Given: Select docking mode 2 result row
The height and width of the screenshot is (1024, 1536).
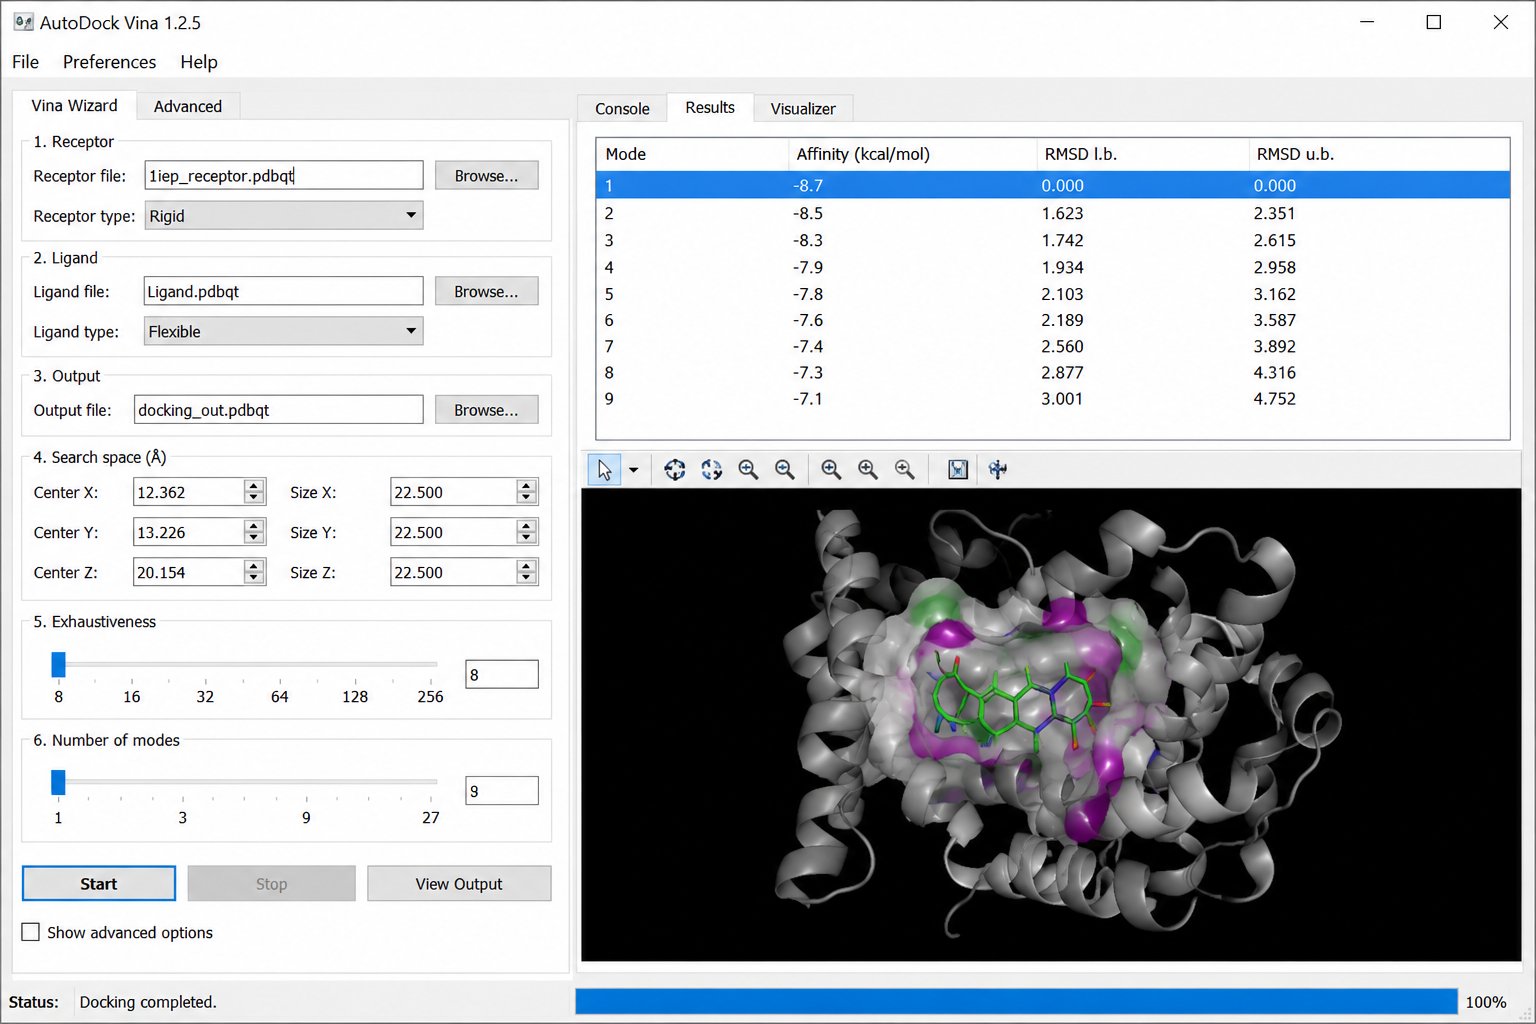Looking at the screenshot, I should [1052, 213].
